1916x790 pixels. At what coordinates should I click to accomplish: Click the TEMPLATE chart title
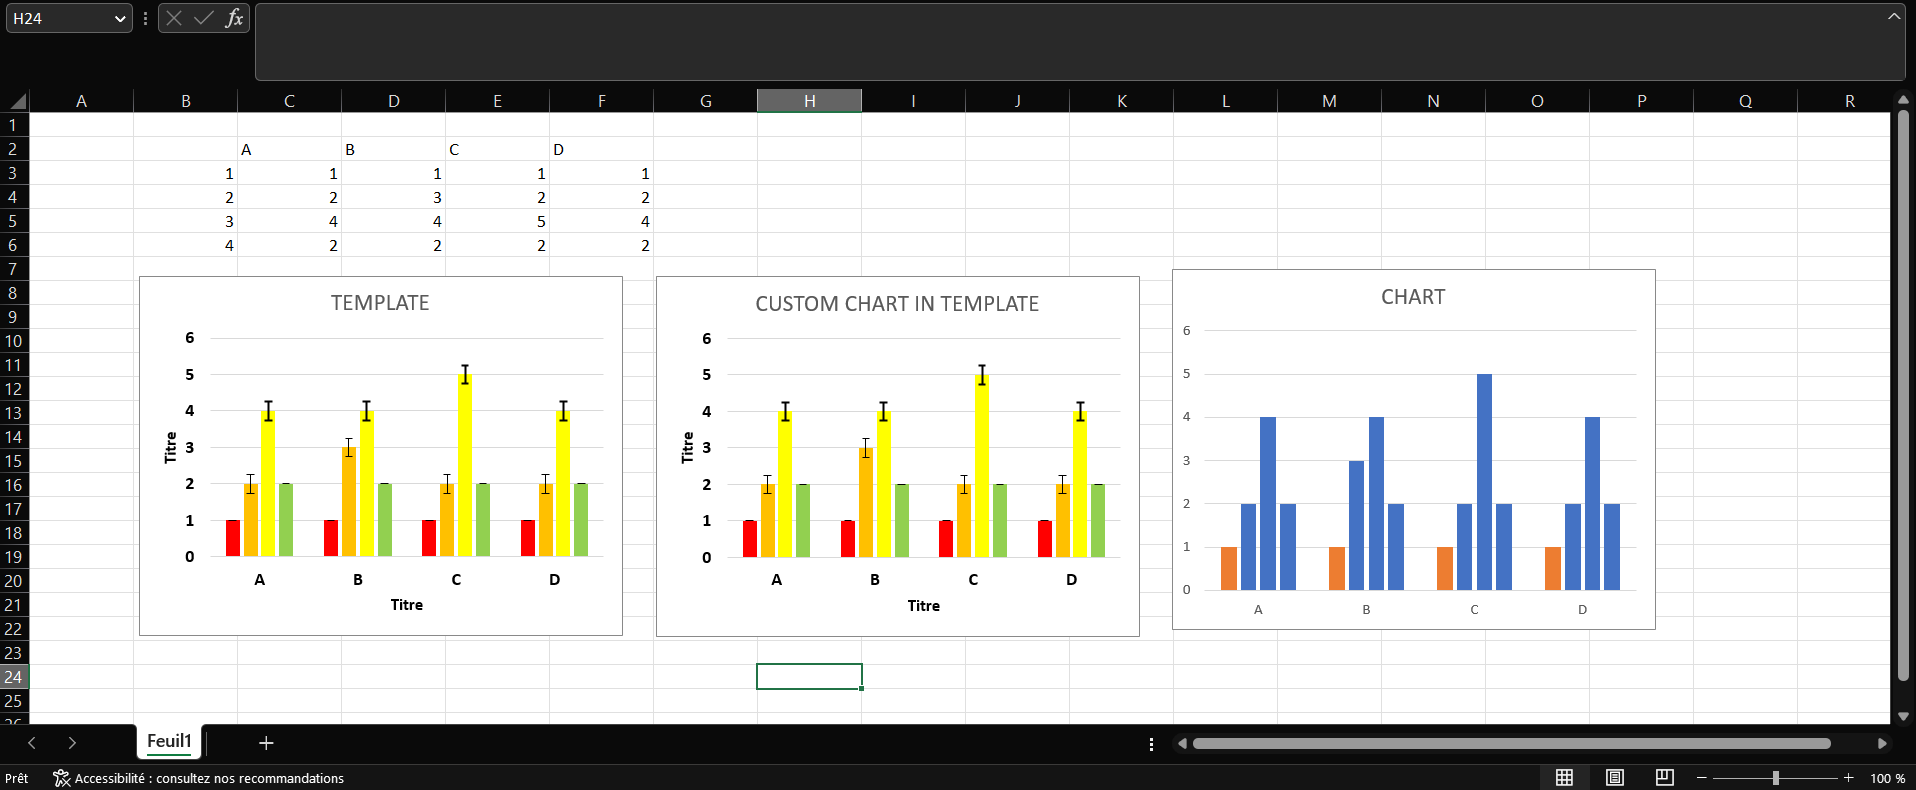pyautogui.click(x=380, y=303)
